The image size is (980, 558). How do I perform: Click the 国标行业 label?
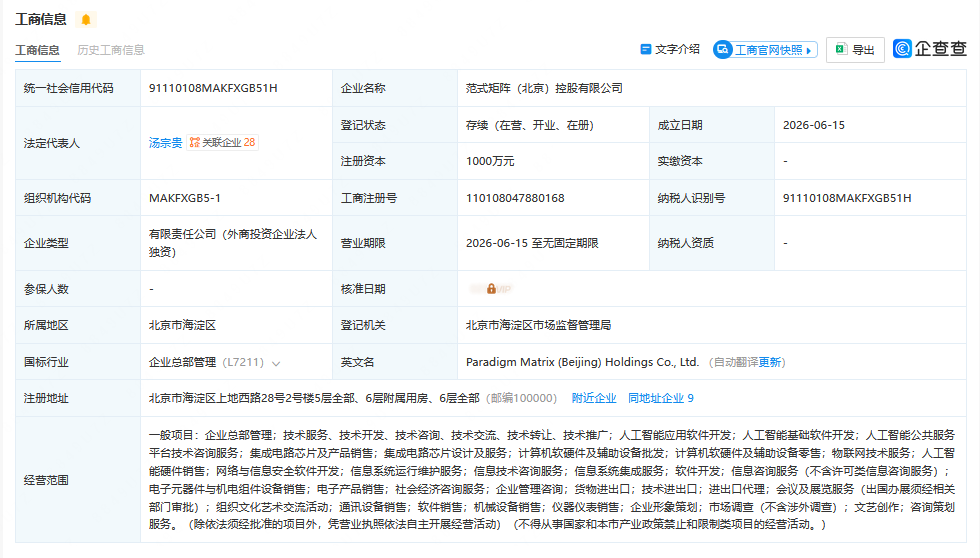46,362
